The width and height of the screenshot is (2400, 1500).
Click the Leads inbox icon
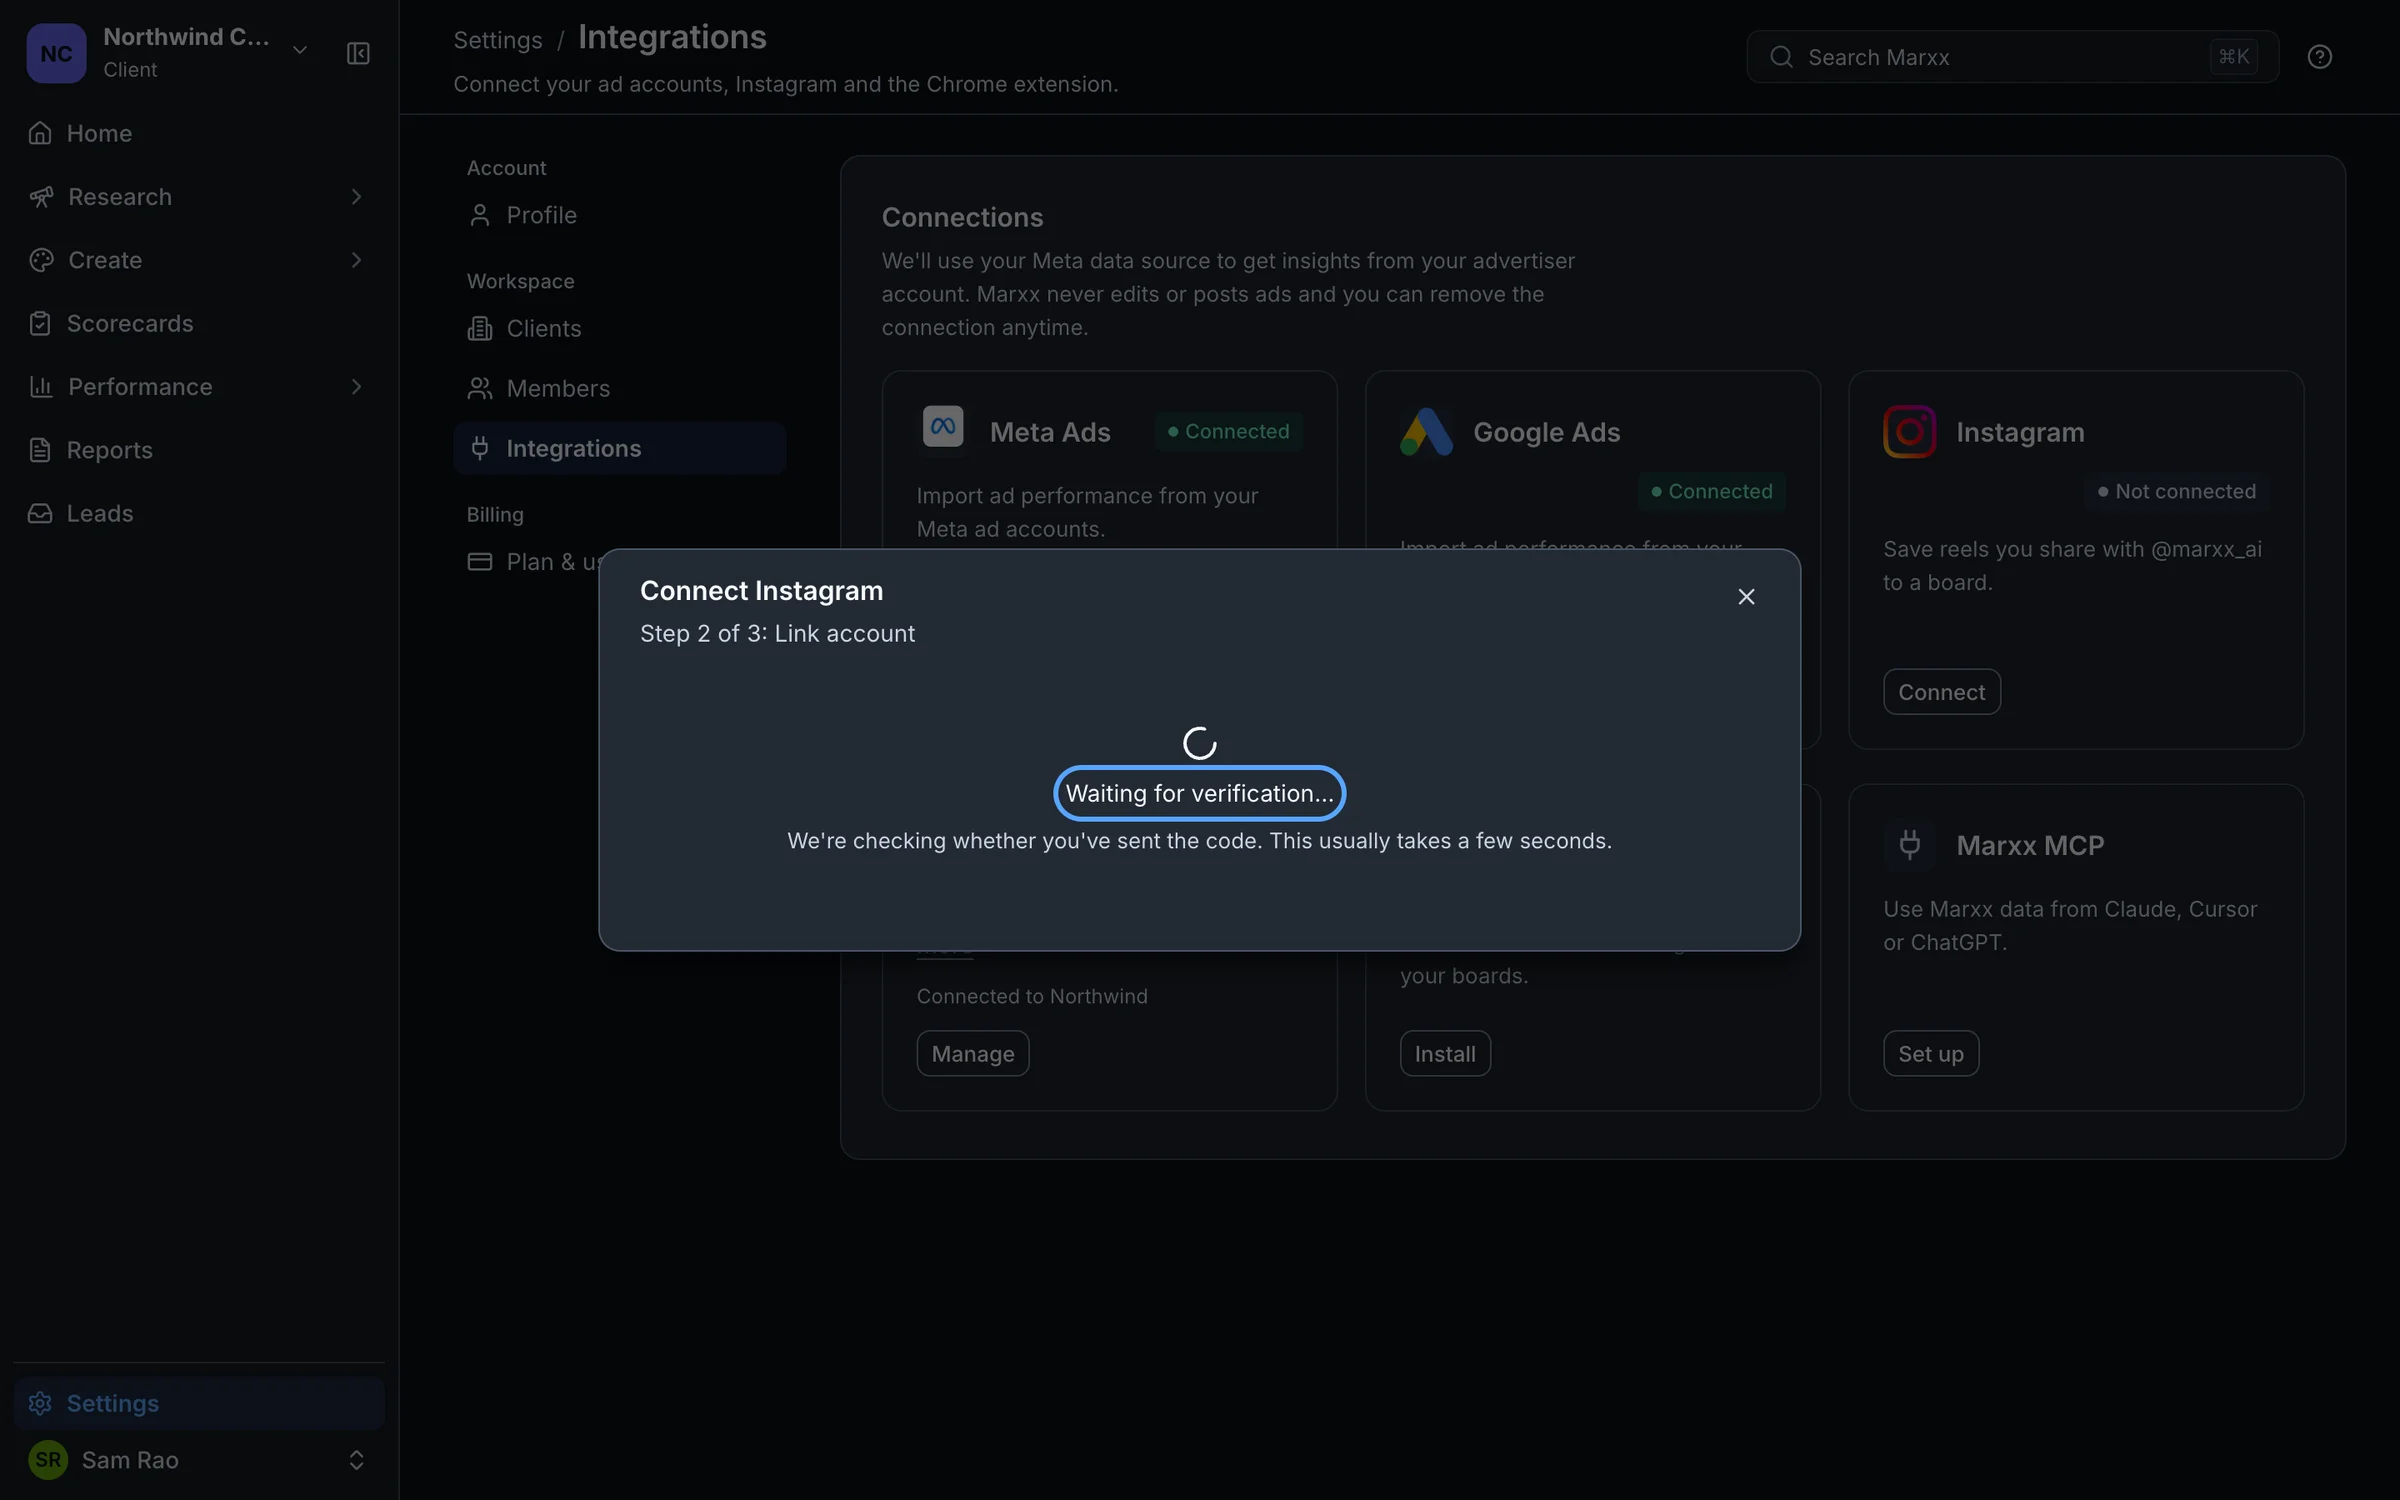pos(40,513)
